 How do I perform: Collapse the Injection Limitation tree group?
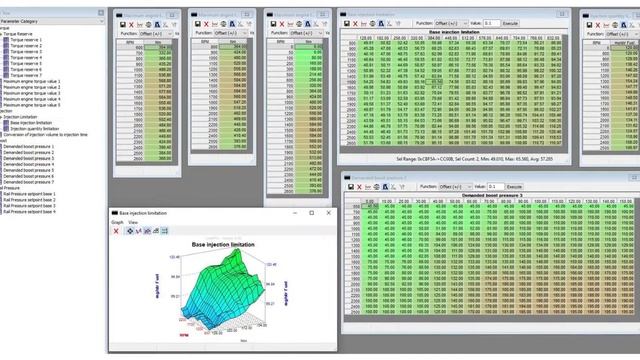point(1,117)
